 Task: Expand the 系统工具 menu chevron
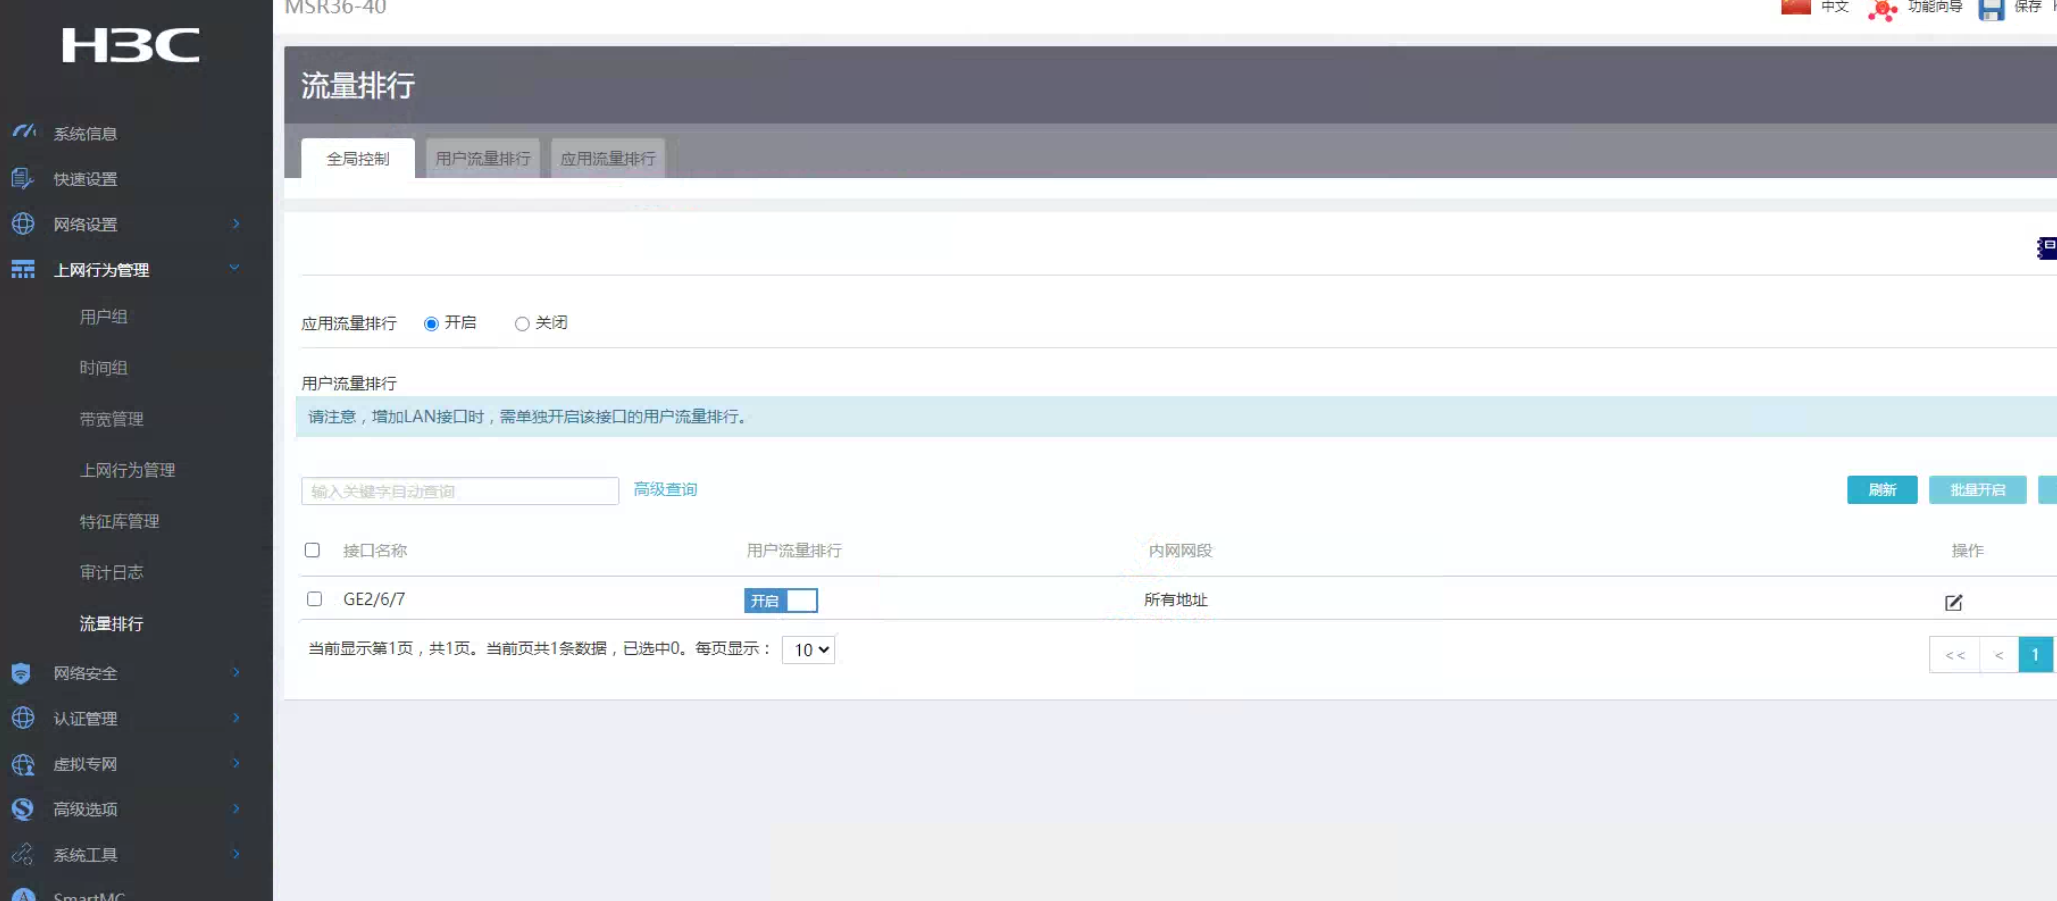click(x=236, y=853)
